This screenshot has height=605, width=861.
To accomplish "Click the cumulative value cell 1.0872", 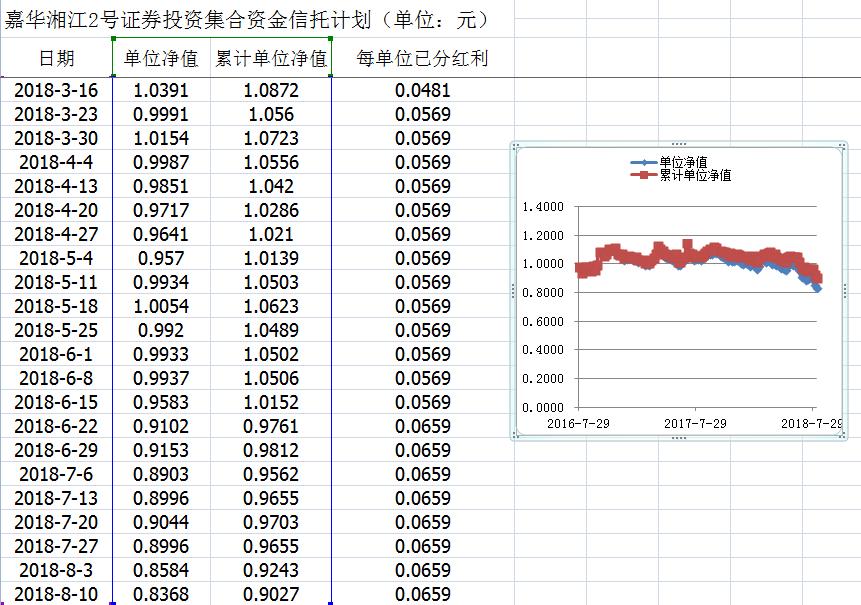I will [271, 90].
